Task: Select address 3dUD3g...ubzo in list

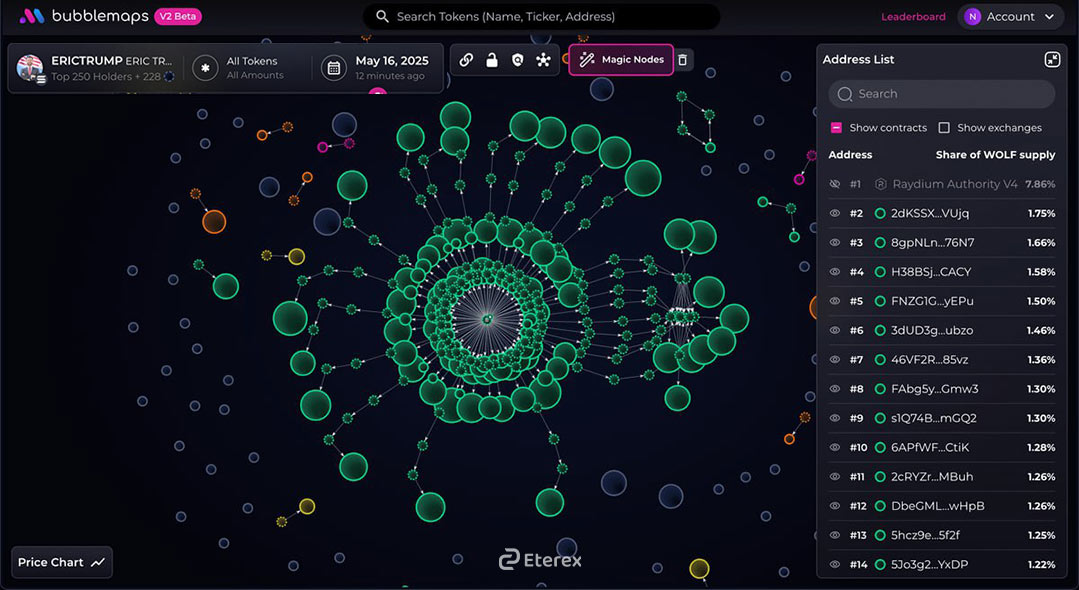Action: point(932,330)
